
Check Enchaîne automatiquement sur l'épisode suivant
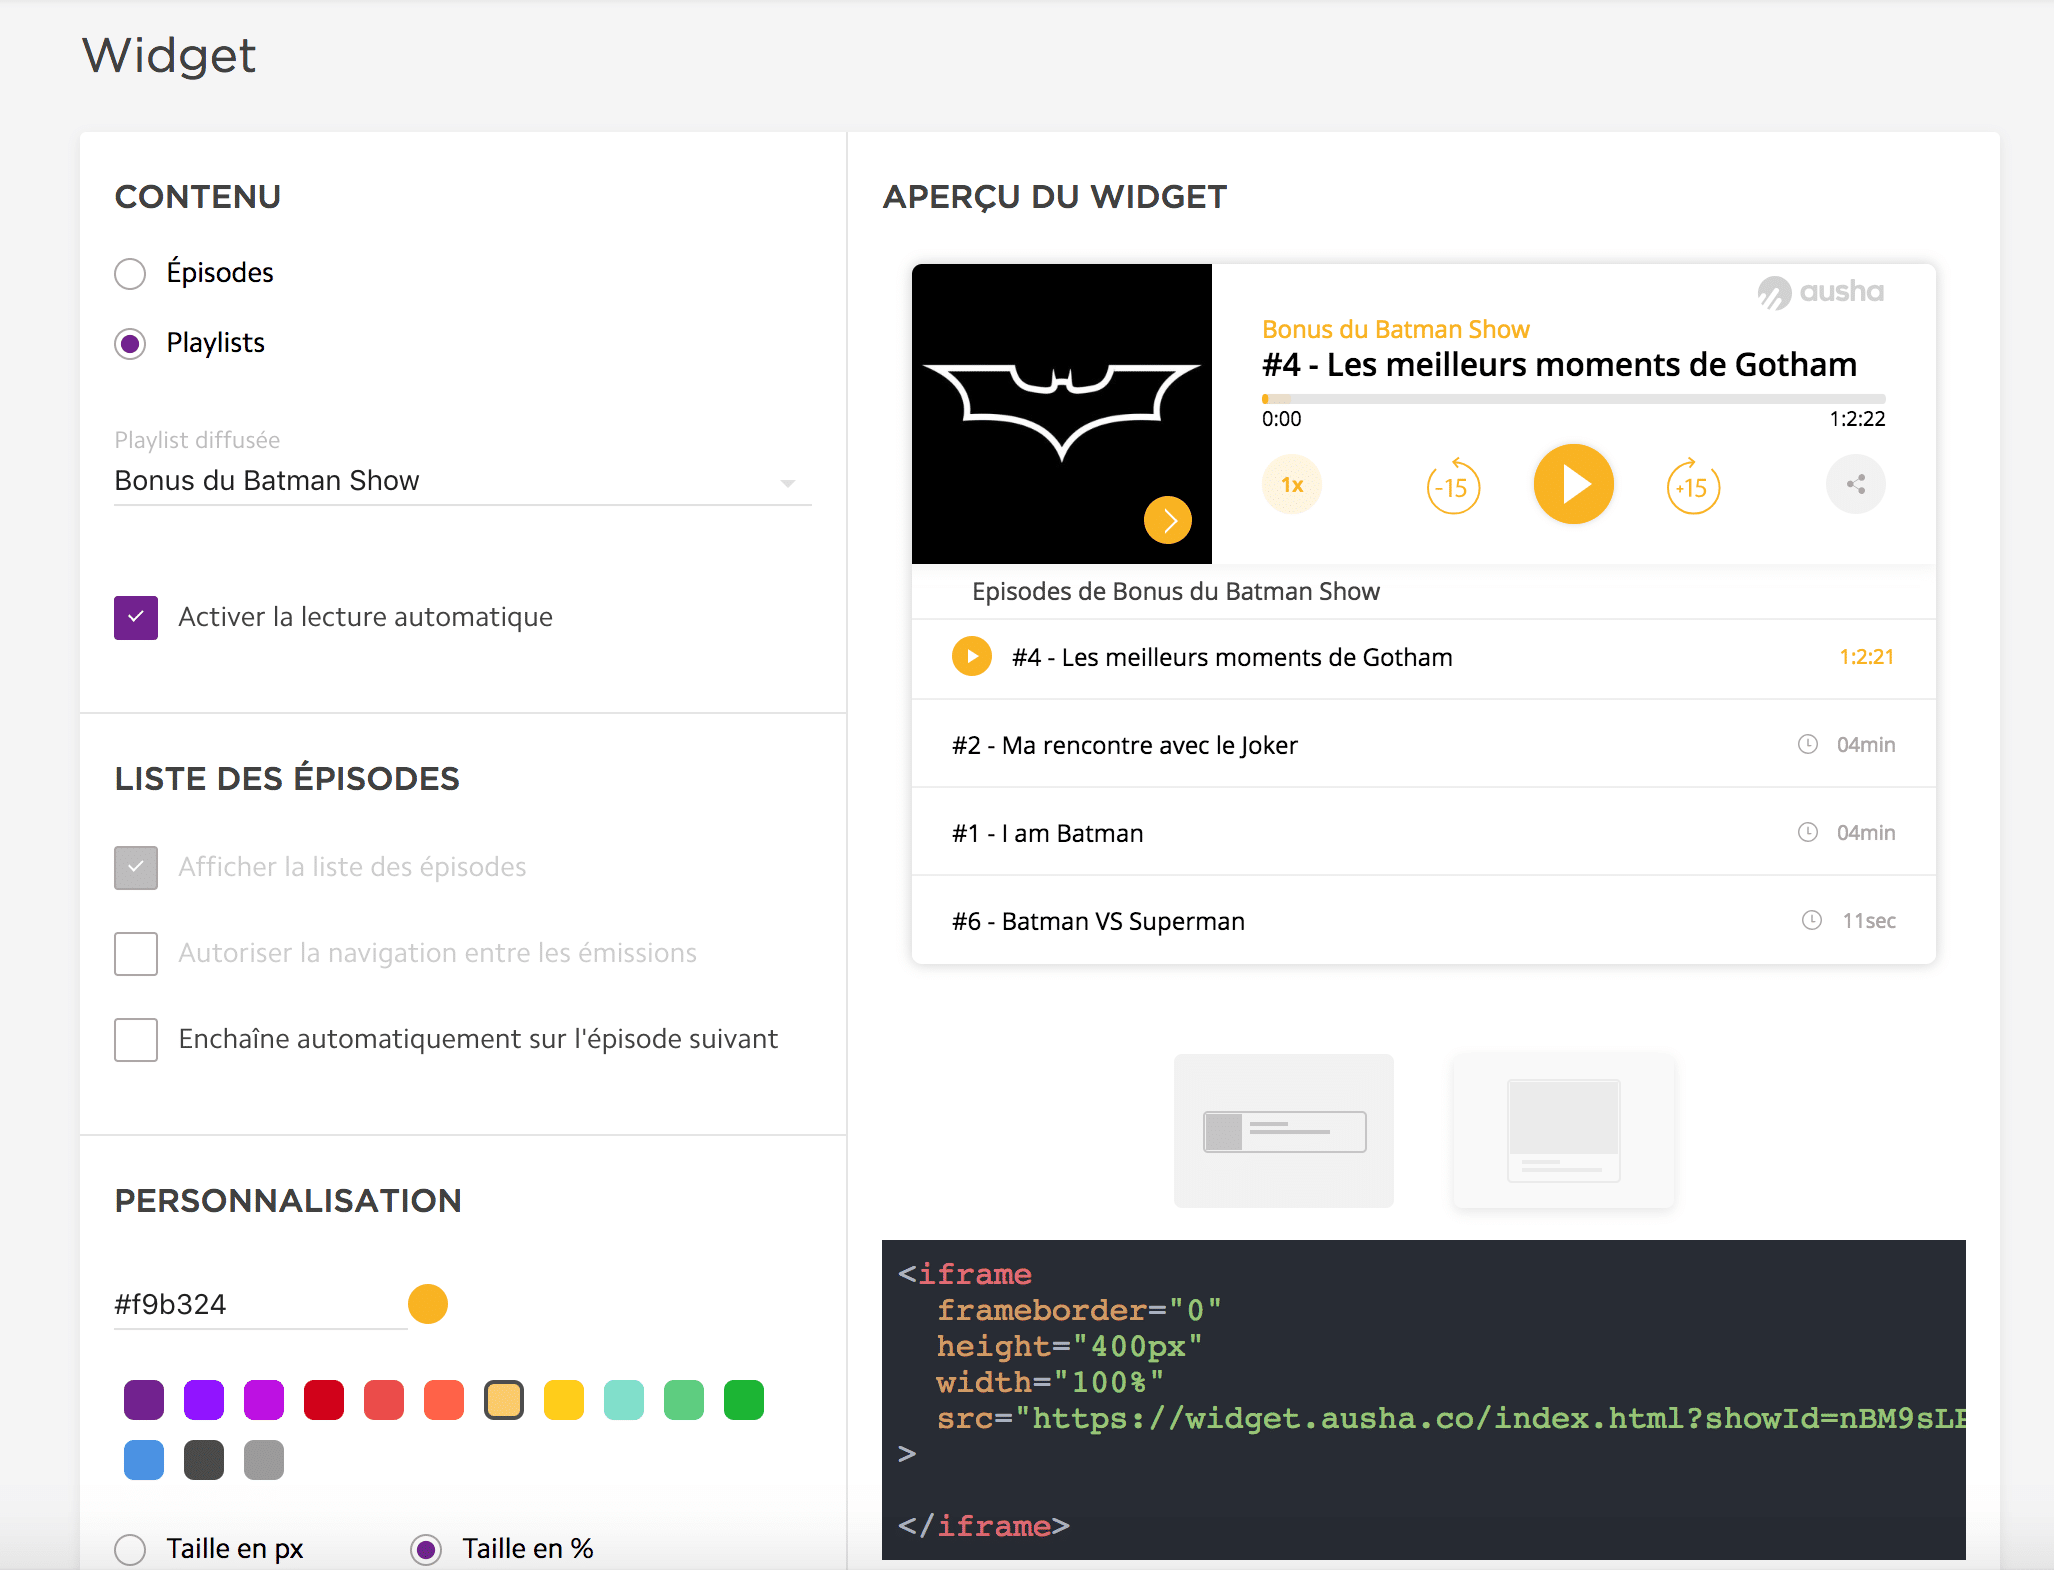point(136,1040)
